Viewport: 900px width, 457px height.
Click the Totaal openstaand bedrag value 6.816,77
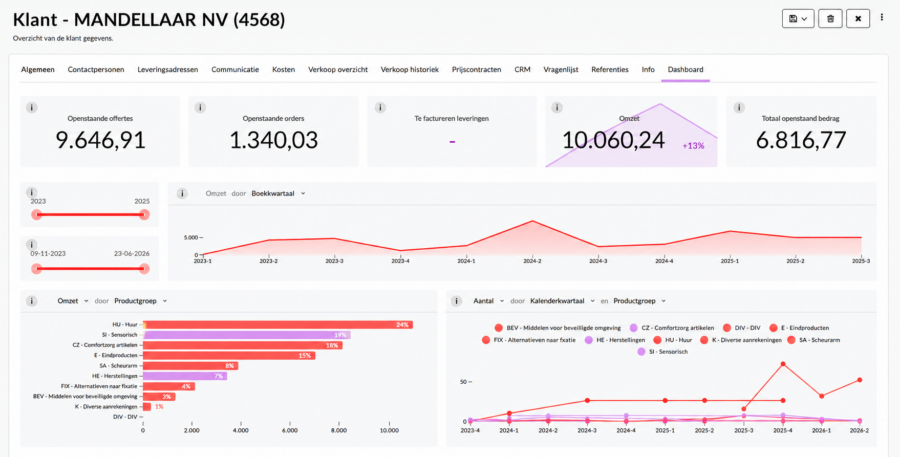pyautogui.click(x=801, y=140)
